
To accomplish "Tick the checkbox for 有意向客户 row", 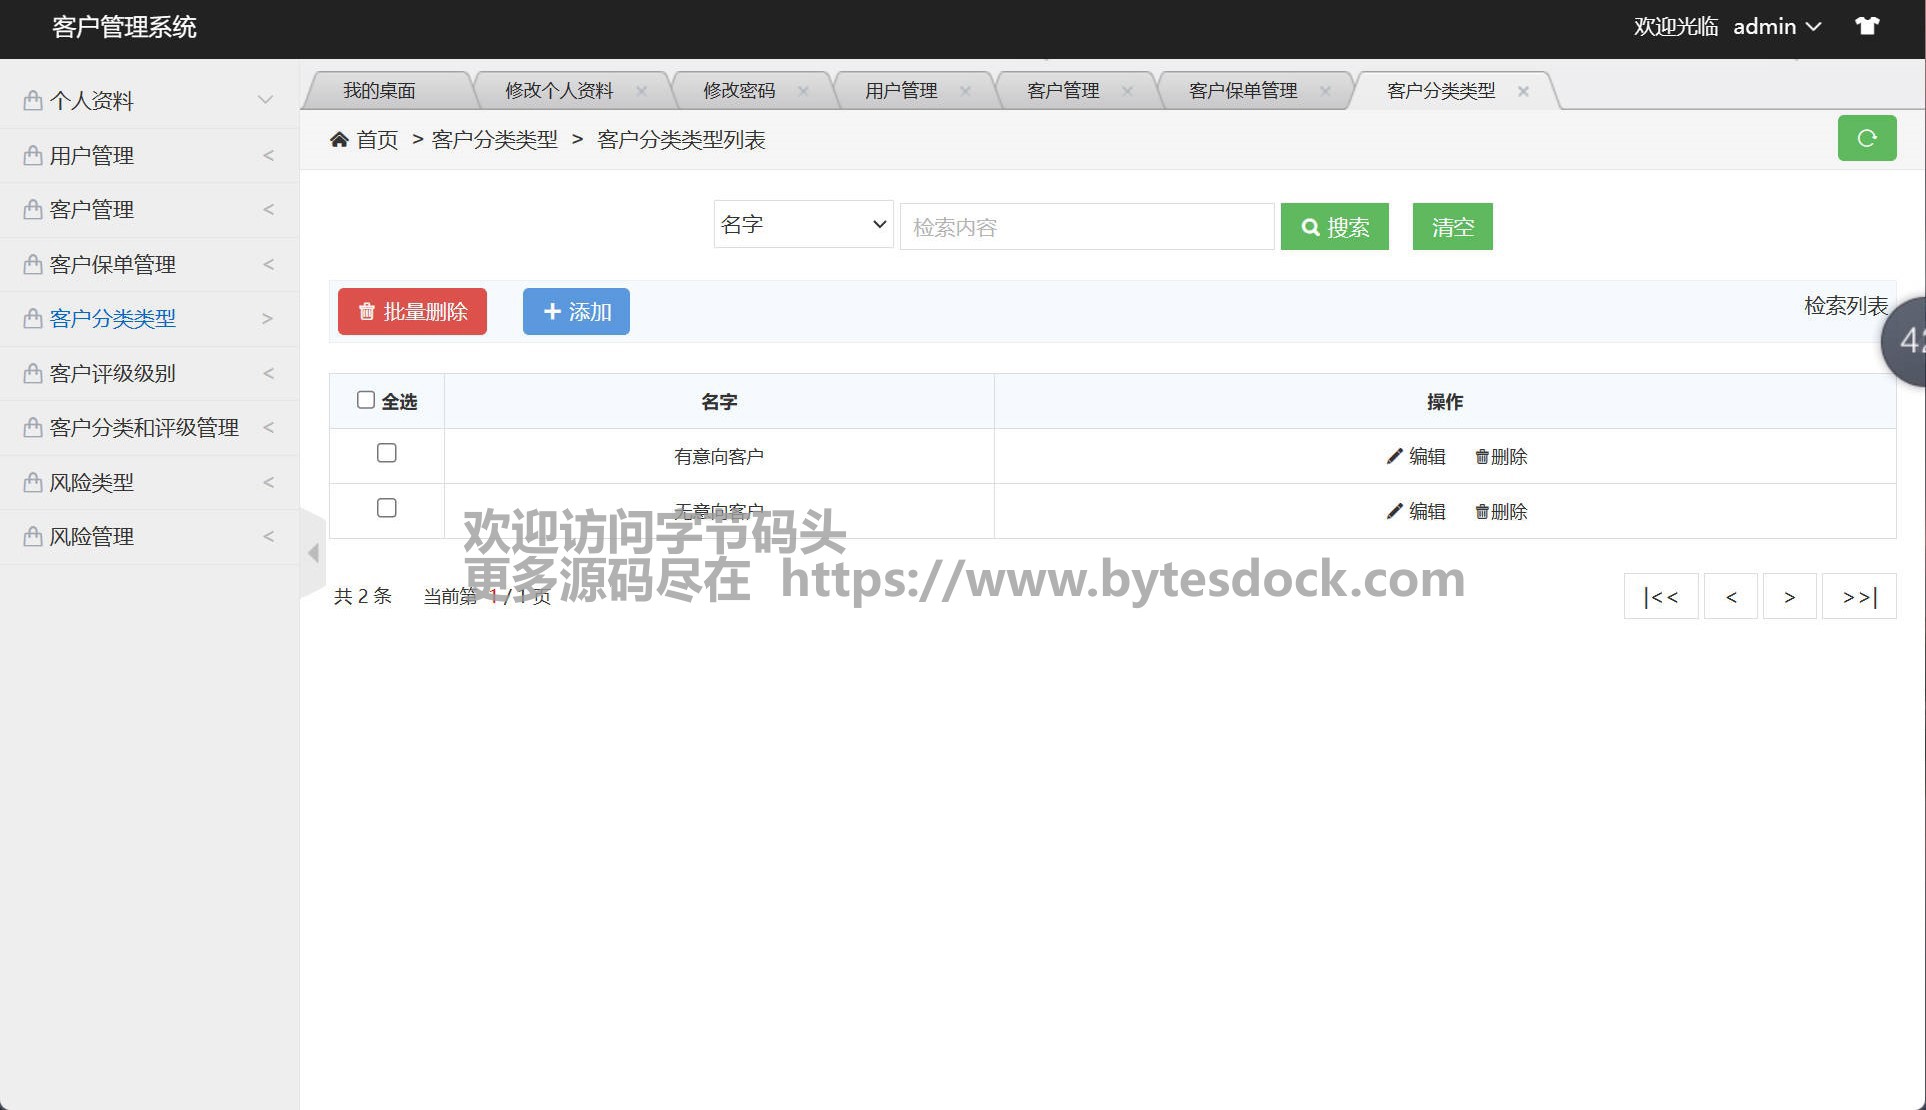I will [387, 453].
